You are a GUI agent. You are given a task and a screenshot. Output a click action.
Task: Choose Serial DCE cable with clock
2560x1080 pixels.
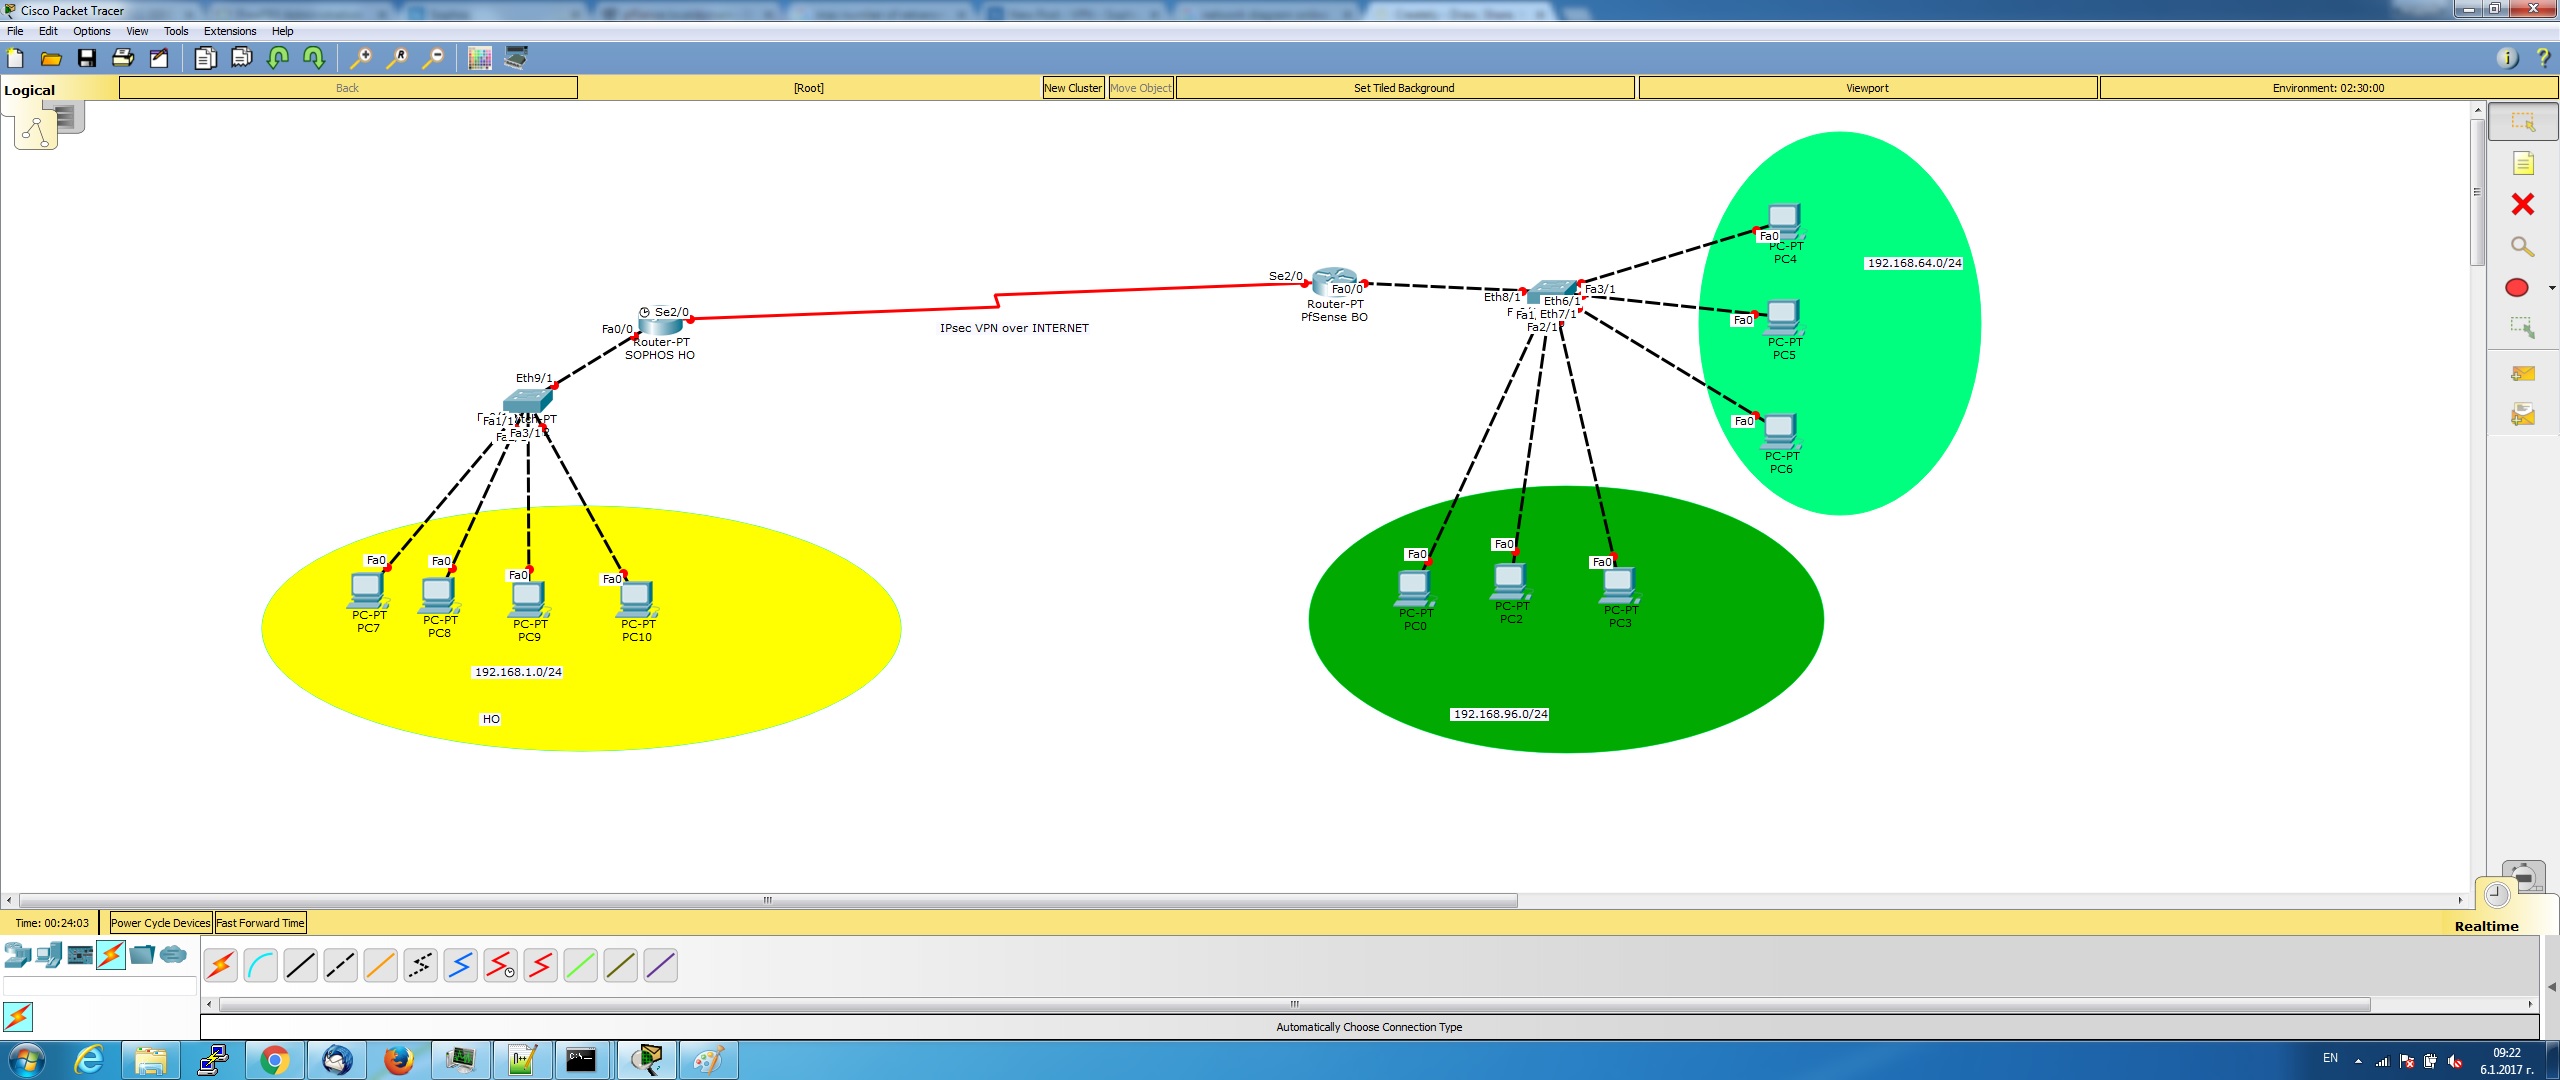coord(501,965)
